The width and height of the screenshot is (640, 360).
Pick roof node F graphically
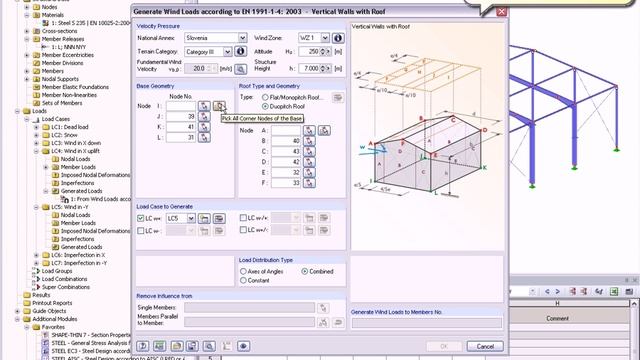tap(309, 183)
